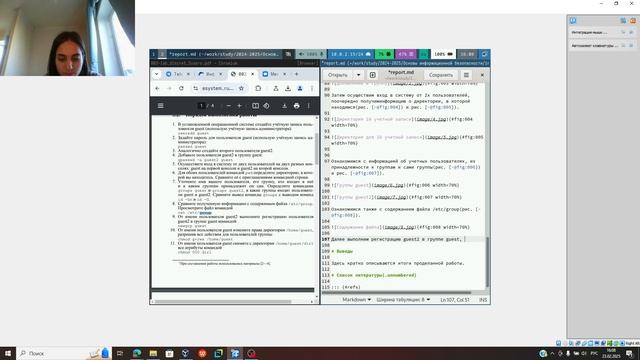Zoom out PDF with minus button
The height and width of the screenshot is (360, 640).
click(229, 106)
